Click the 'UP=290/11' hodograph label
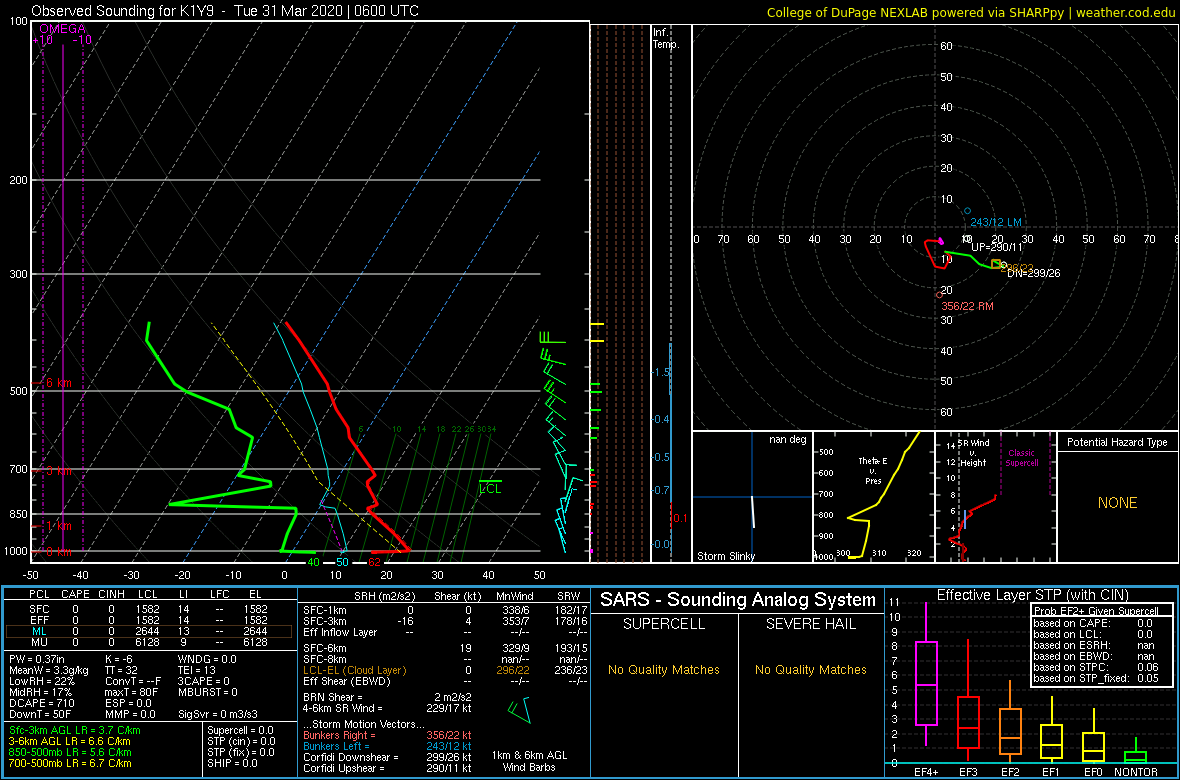 coord(997,247)
